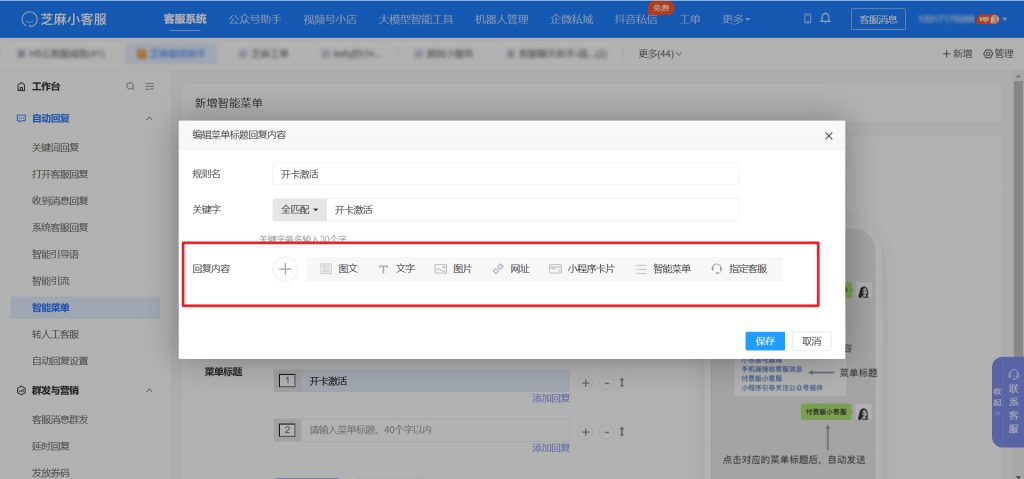
Task: Switch to 公众号助手 top tab
Action: [255, 19]
